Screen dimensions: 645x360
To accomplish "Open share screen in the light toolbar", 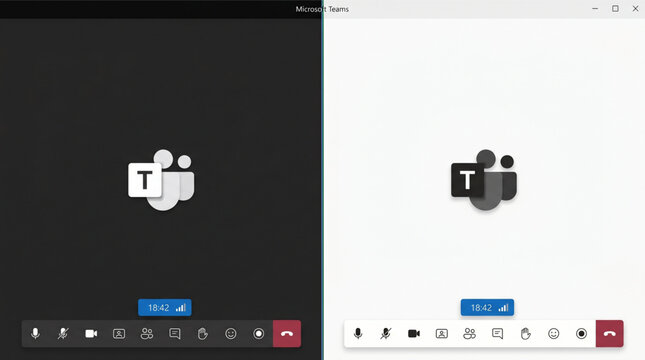I will [442, 334].
